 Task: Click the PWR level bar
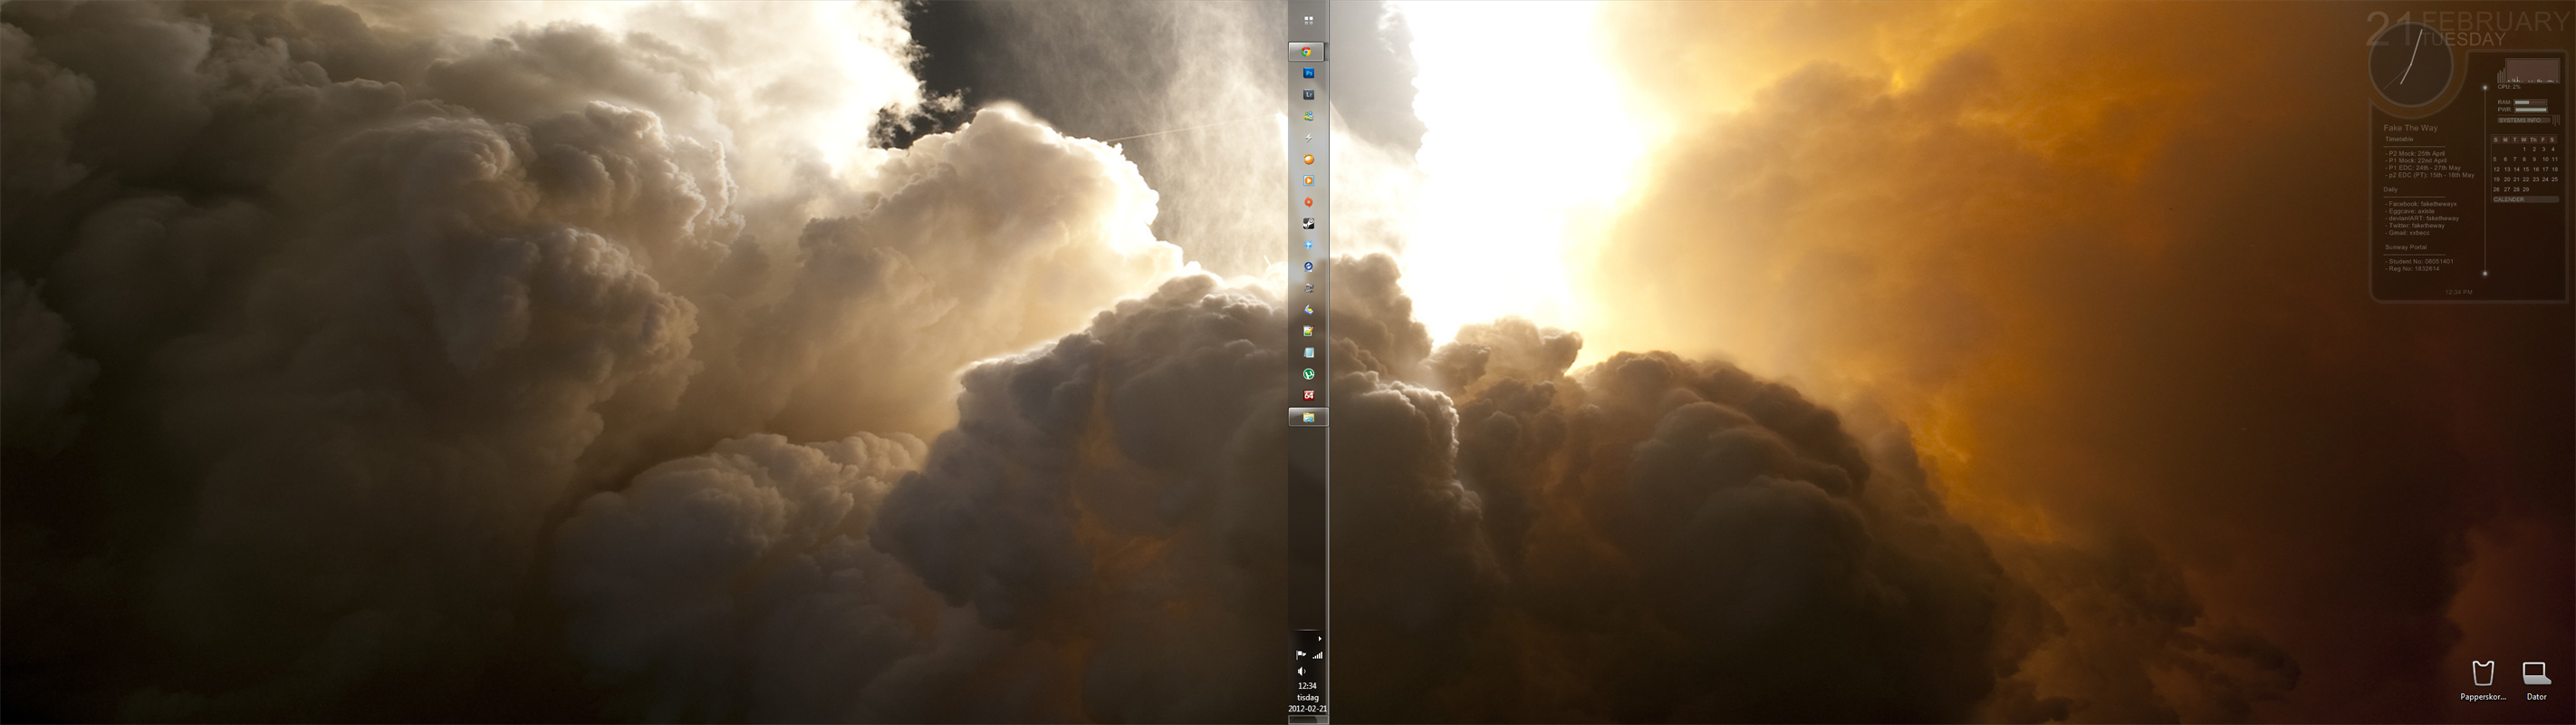[x=2531, y=110]
